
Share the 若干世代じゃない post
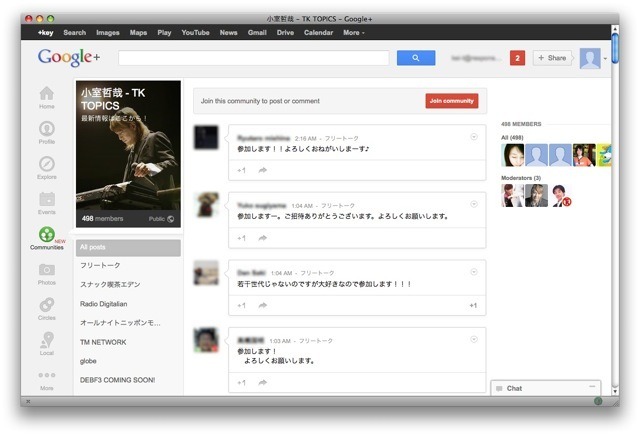click(x=262, y=305)
